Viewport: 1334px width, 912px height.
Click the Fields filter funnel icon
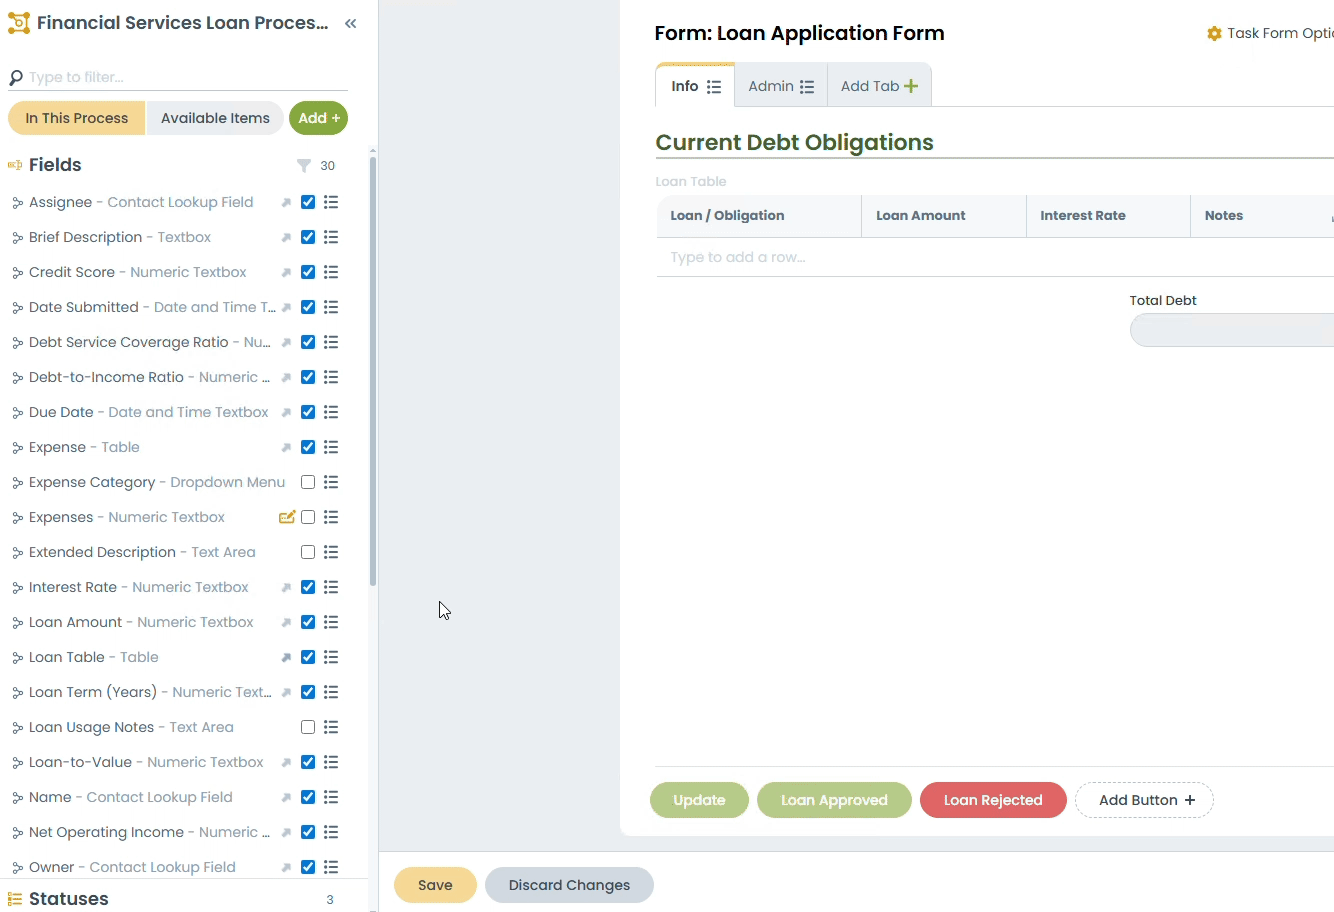[x=304, y=166]
